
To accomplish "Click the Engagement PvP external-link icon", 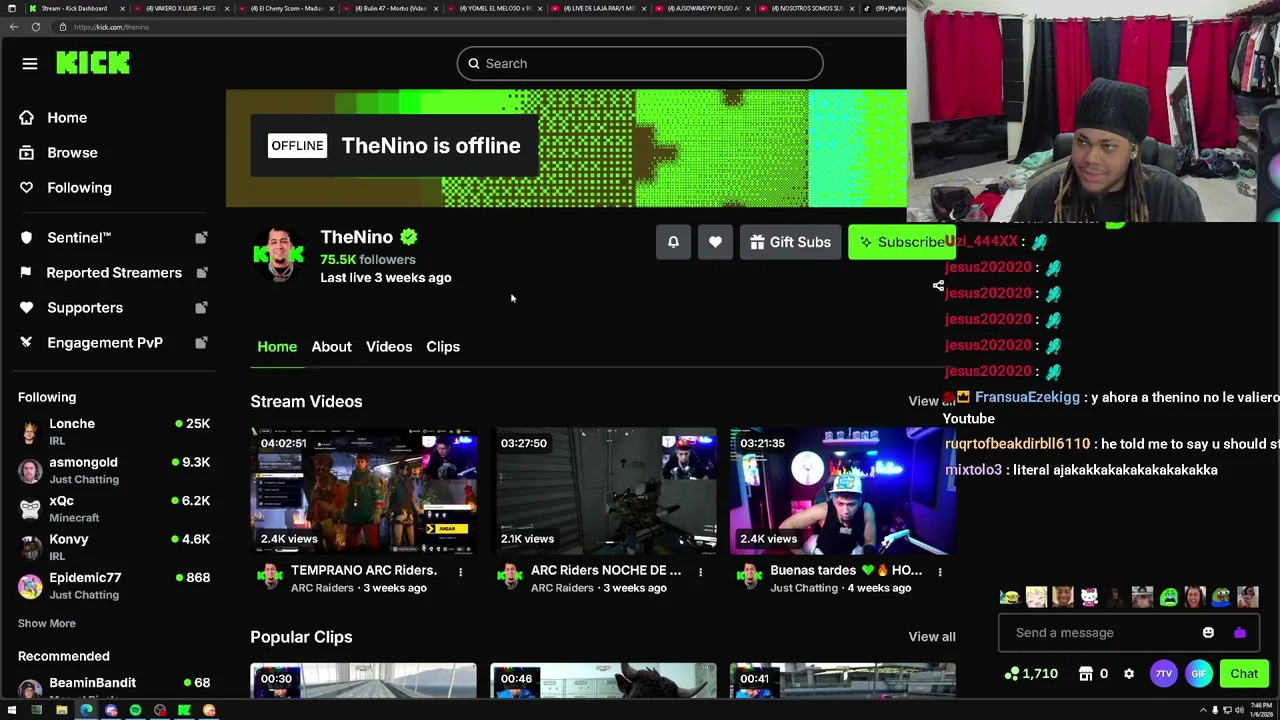I will pyautogui.click(x=201, y=342).
